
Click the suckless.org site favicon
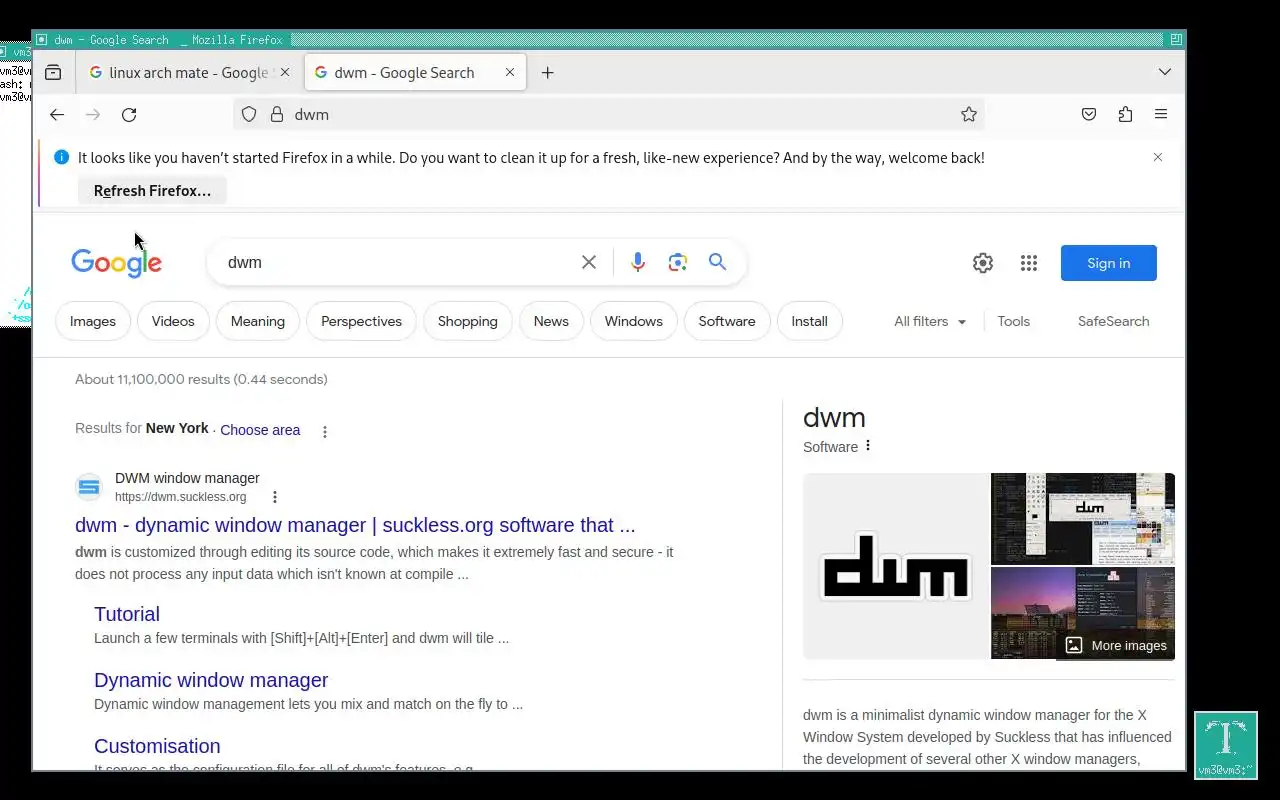[x=89, y=487]
